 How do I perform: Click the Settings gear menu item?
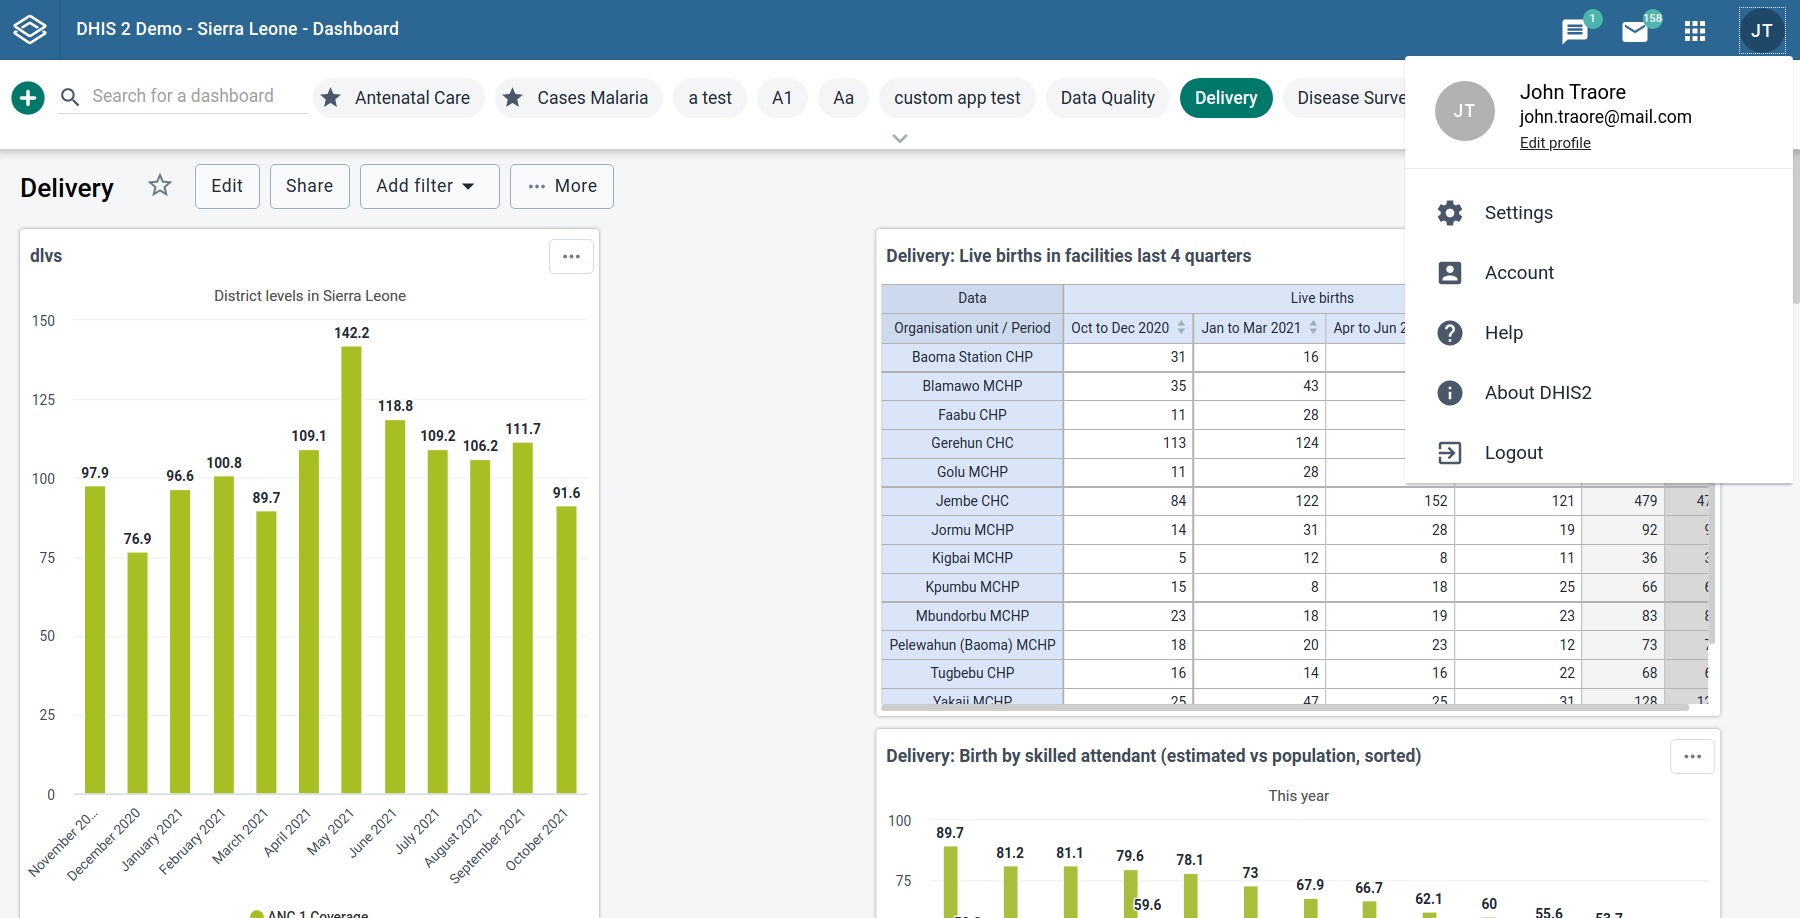1518,213
